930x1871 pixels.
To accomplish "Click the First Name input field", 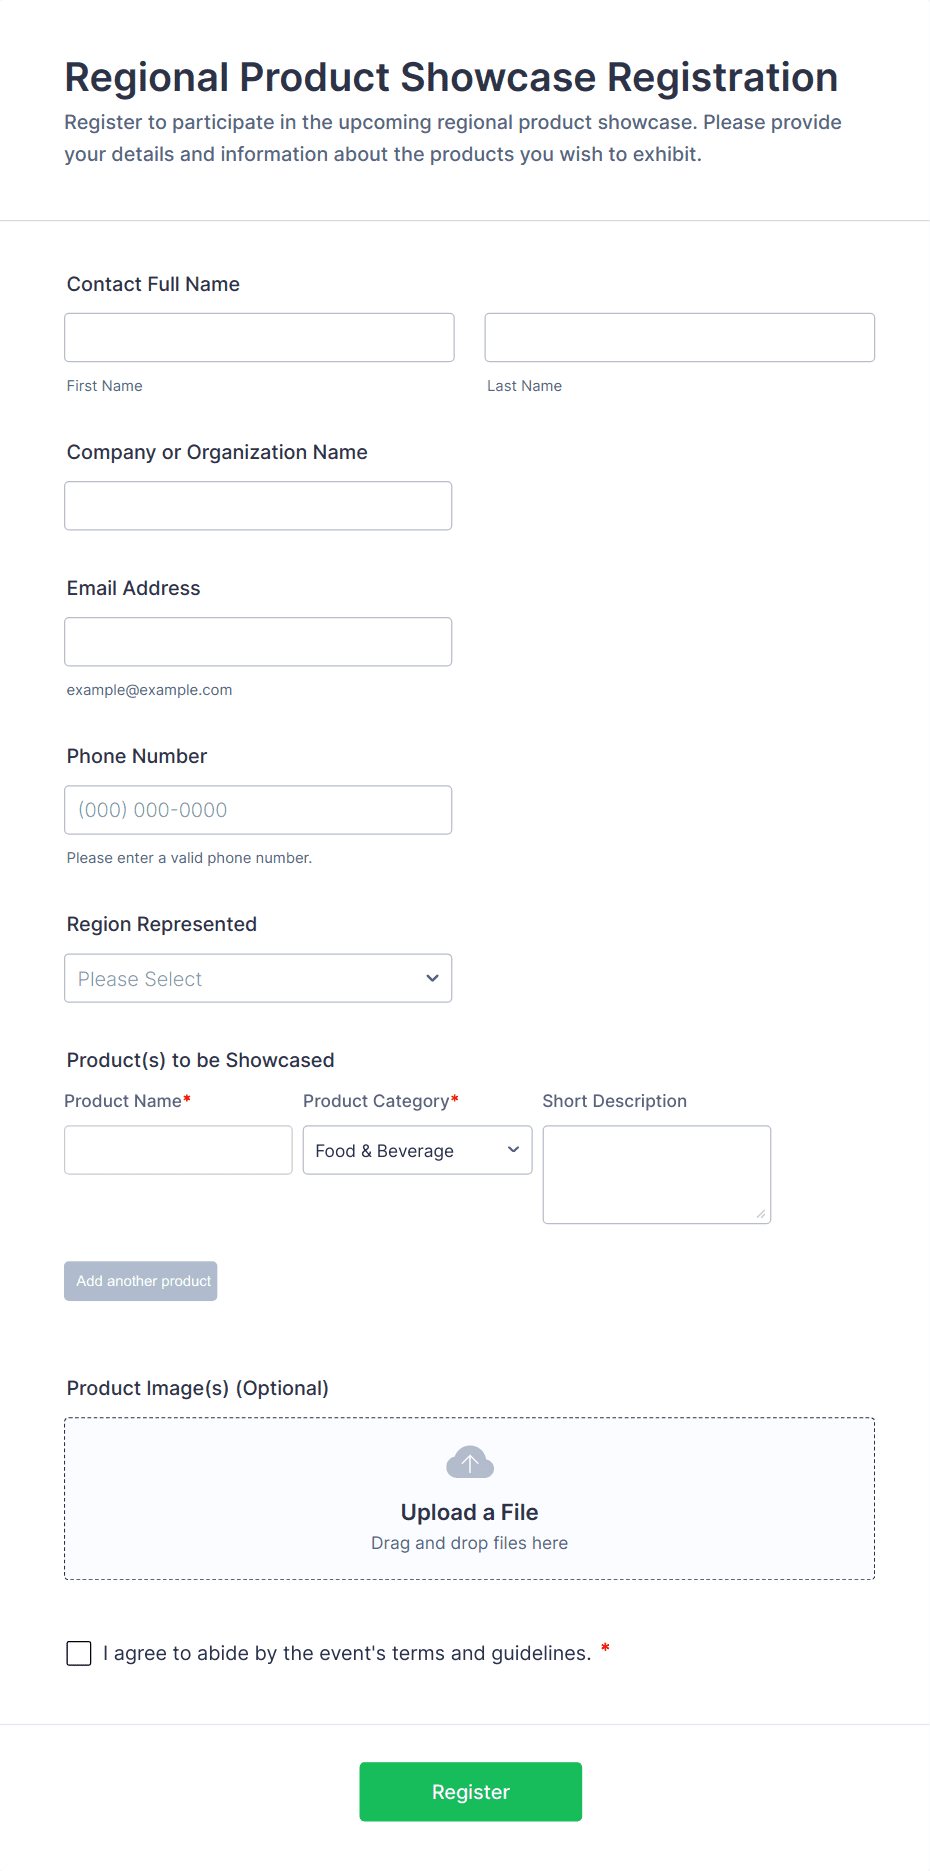I will pos(259,337).
